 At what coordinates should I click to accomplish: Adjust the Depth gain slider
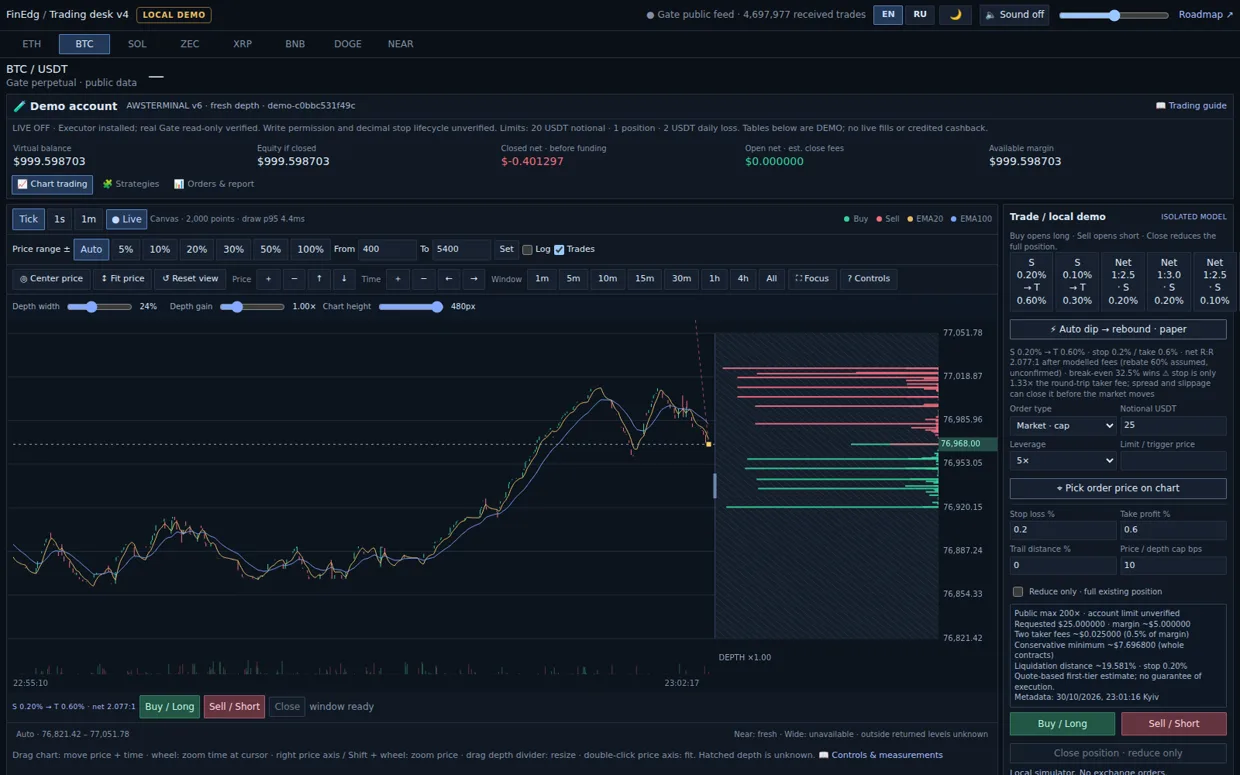click(x=252, y=307)
